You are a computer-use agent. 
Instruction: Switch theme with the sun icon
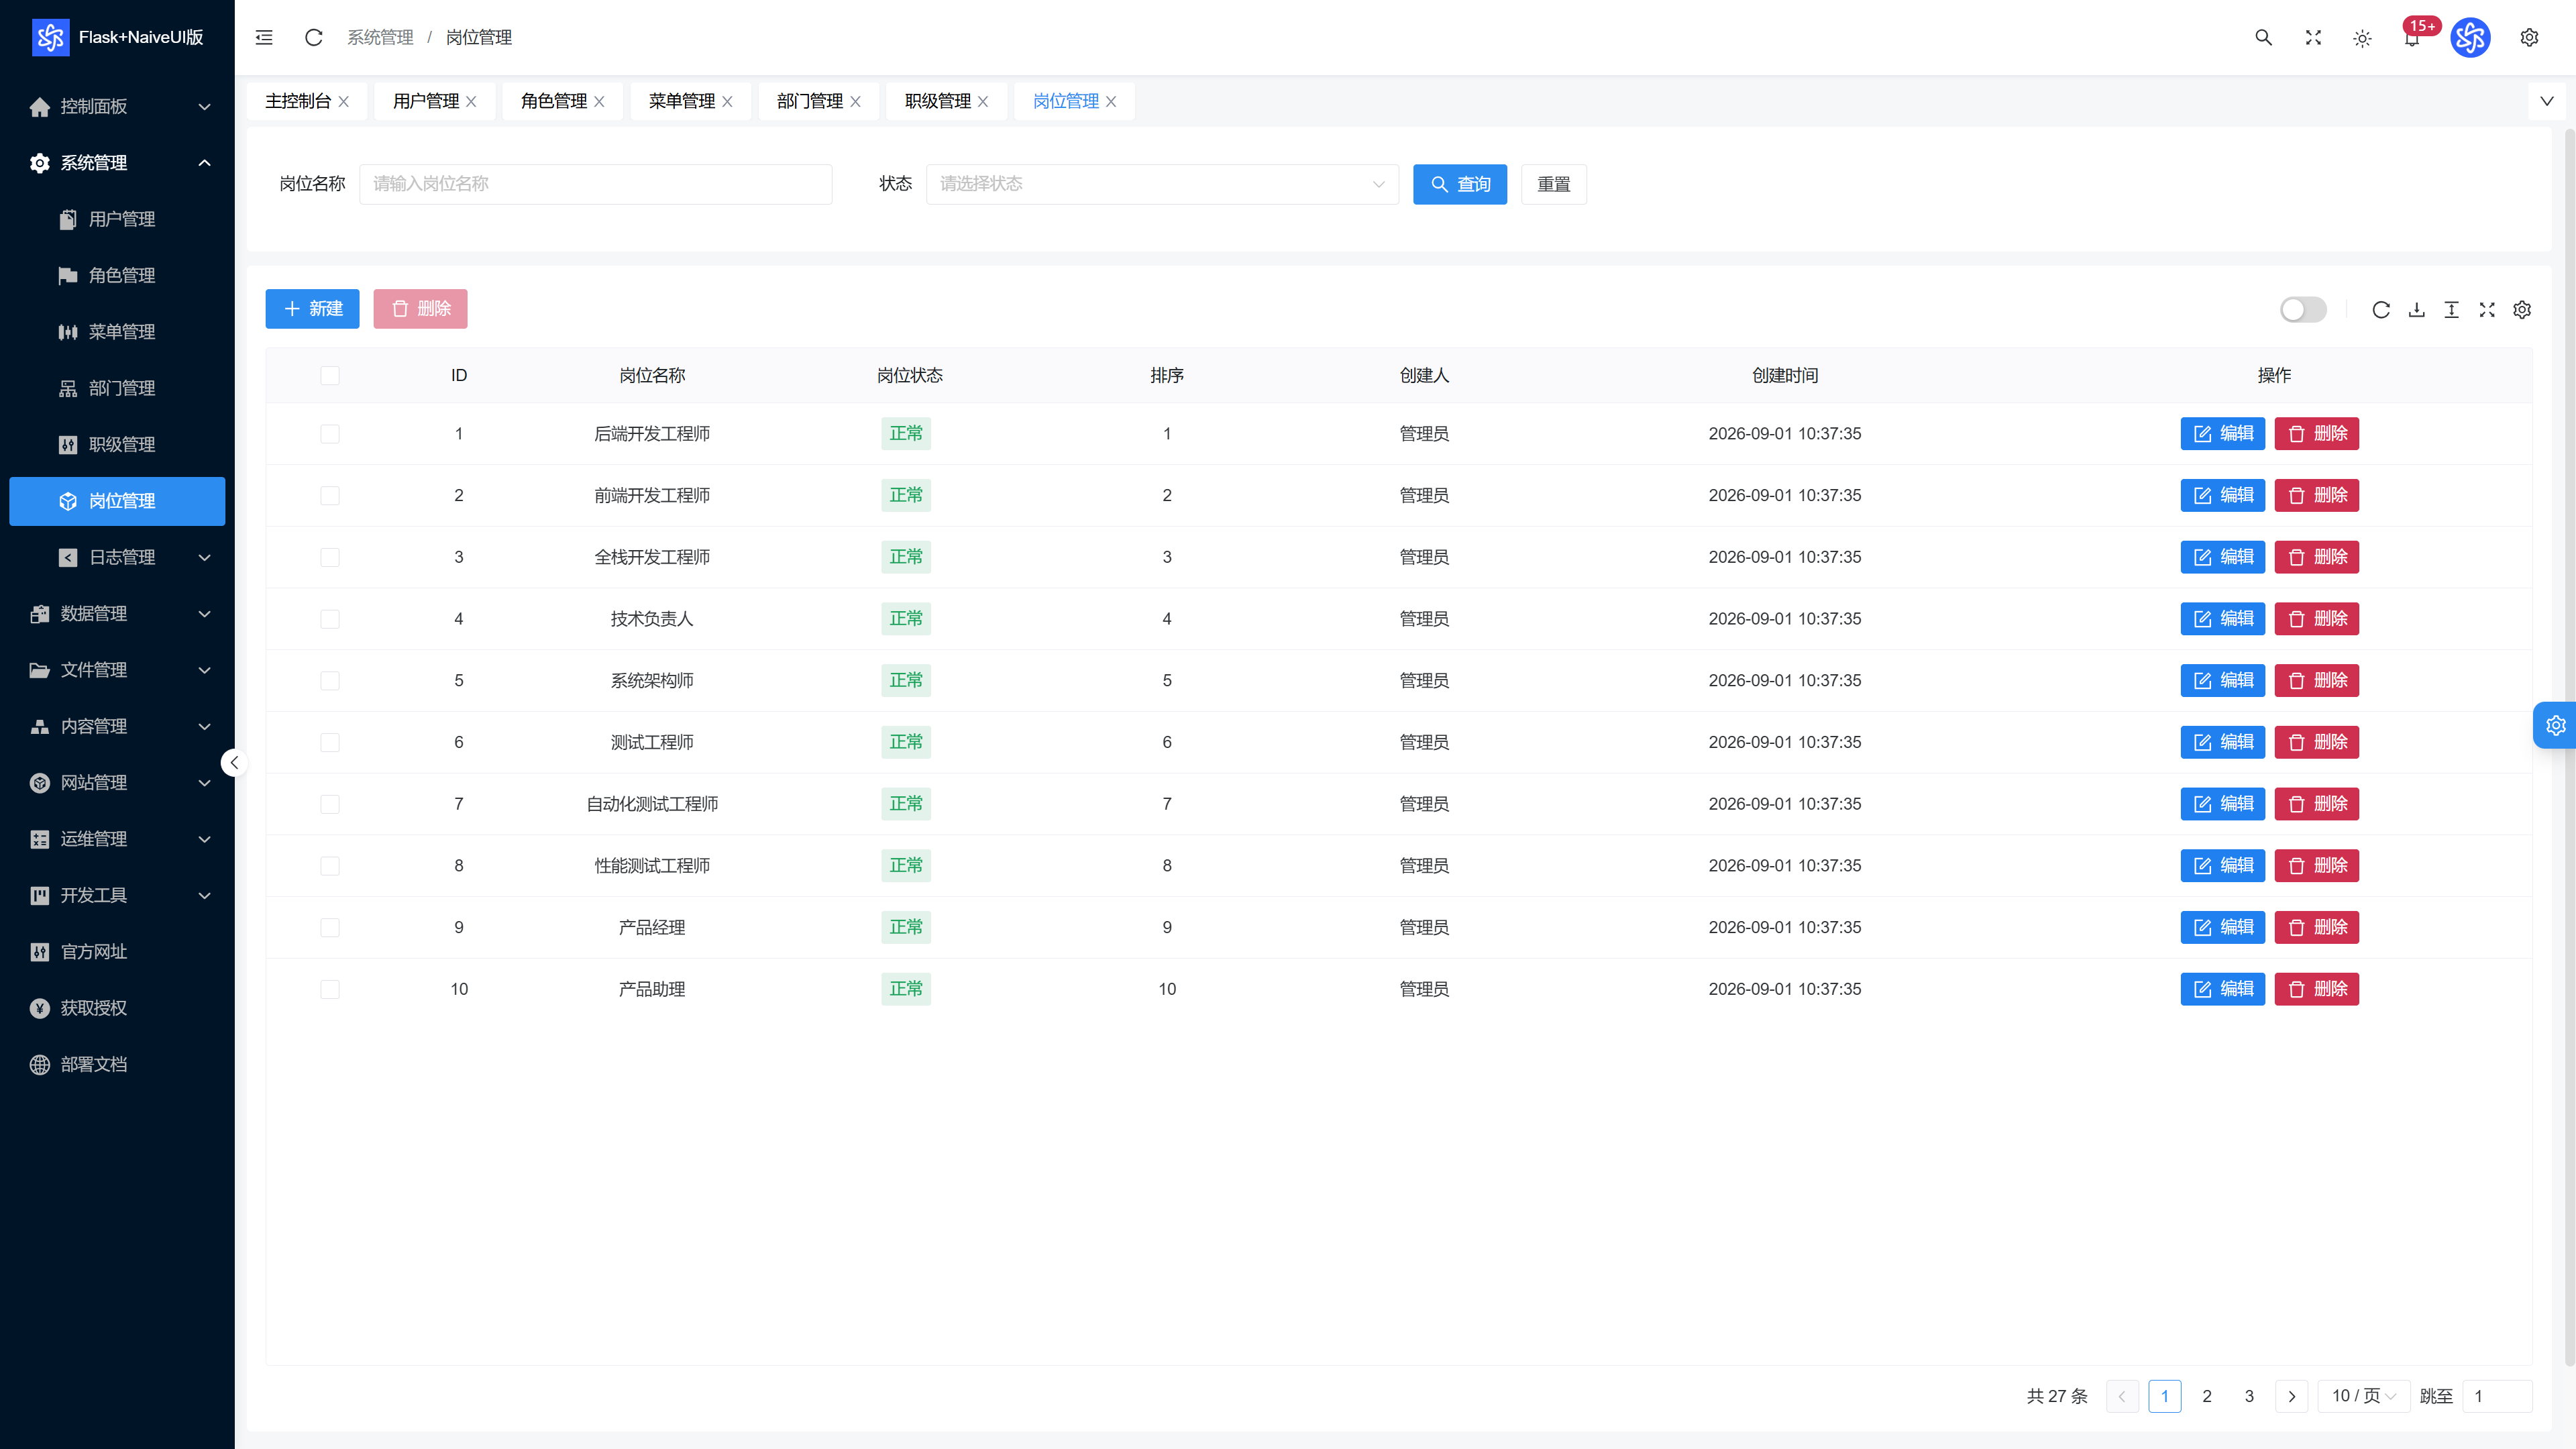[x=2362, y=38]
